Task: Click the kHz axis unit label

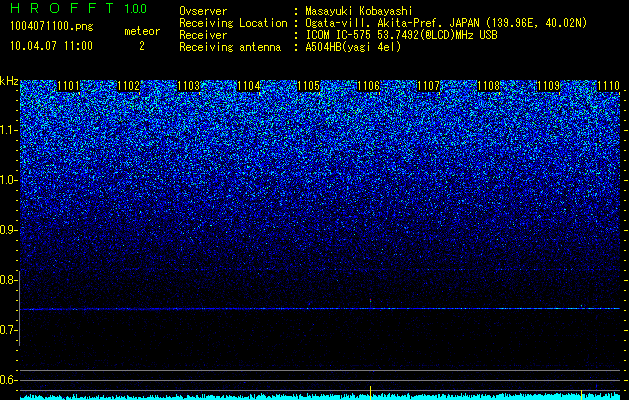Action: coord(9,81)
